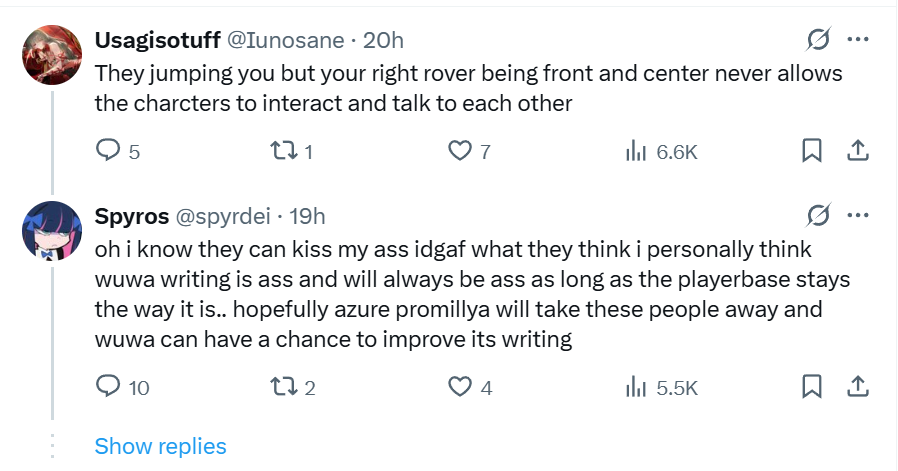The image size is (898, 471).
Task: Share Spyros's tweet
Action: [x=857, y=386]
